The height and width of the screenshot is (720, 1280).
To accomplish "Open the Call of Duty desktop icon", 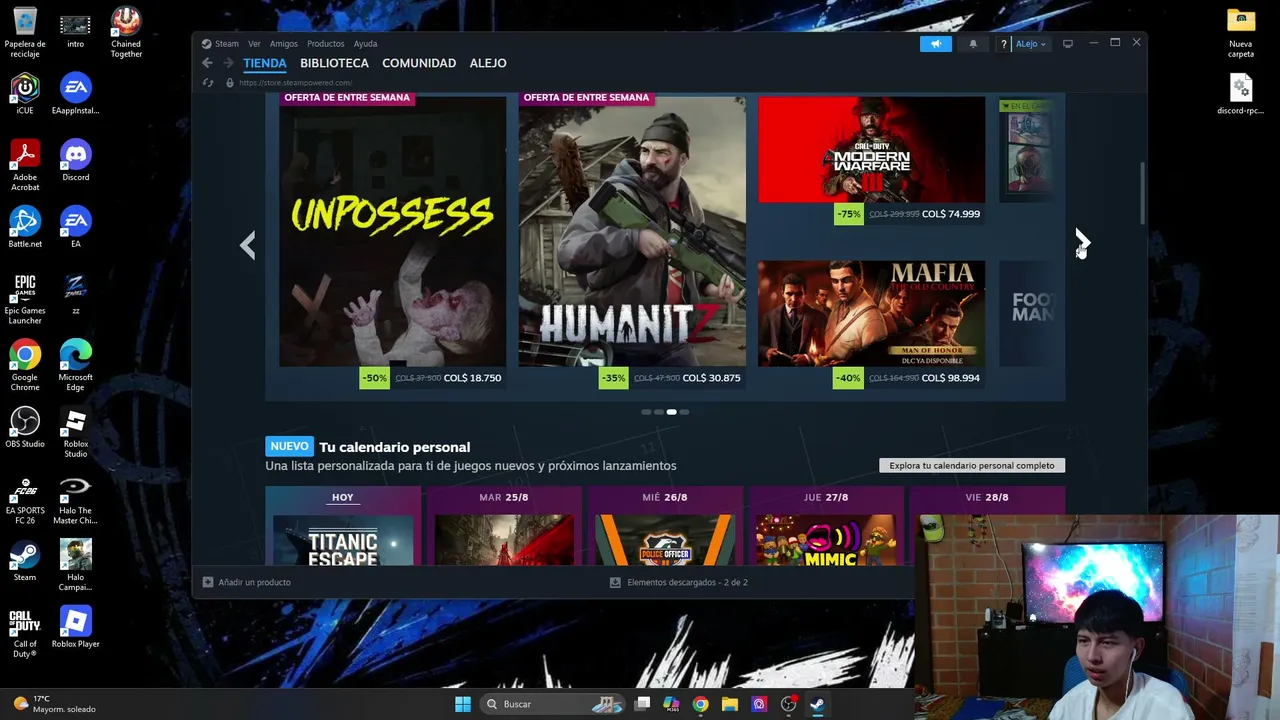I will point(25,632).
